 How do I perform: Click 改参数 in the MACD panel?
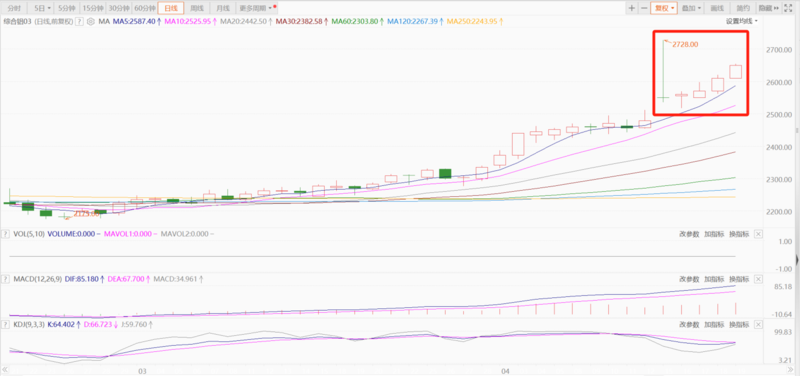(689, 279)
